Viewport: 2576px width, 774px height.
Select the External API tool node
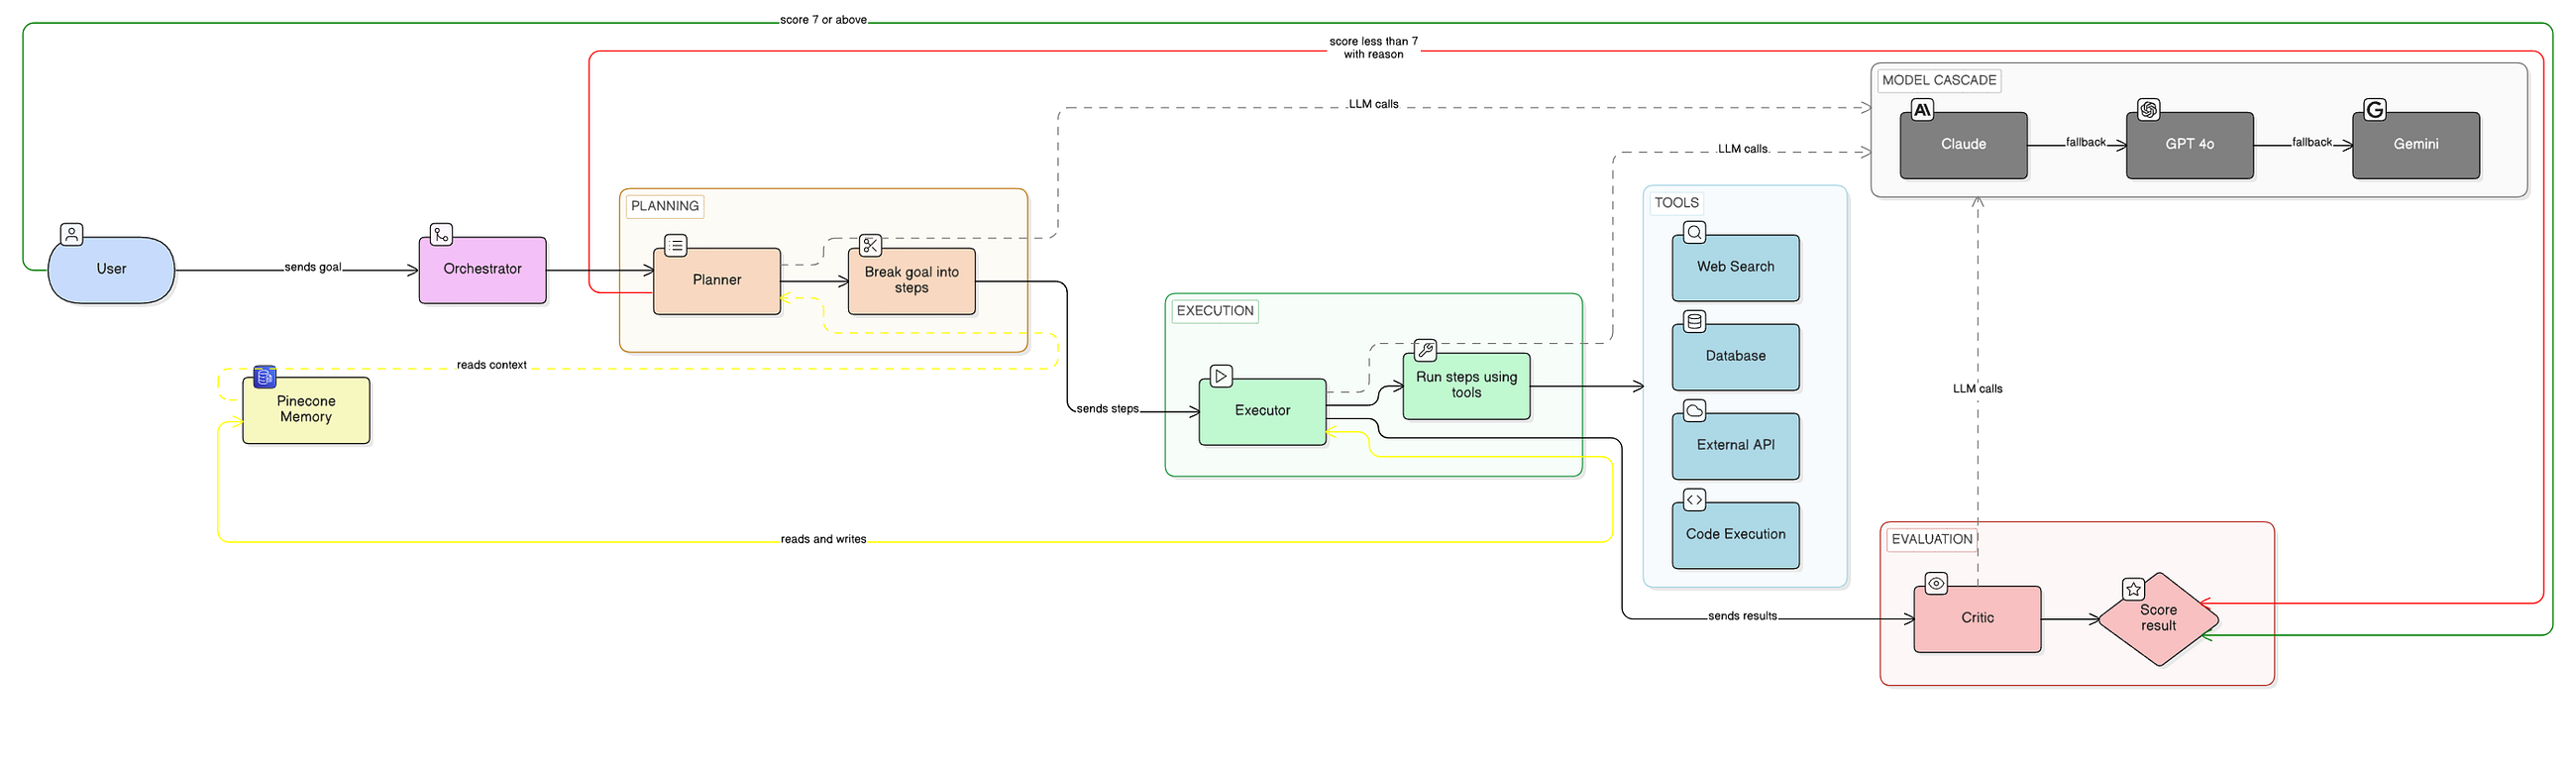1736,446
